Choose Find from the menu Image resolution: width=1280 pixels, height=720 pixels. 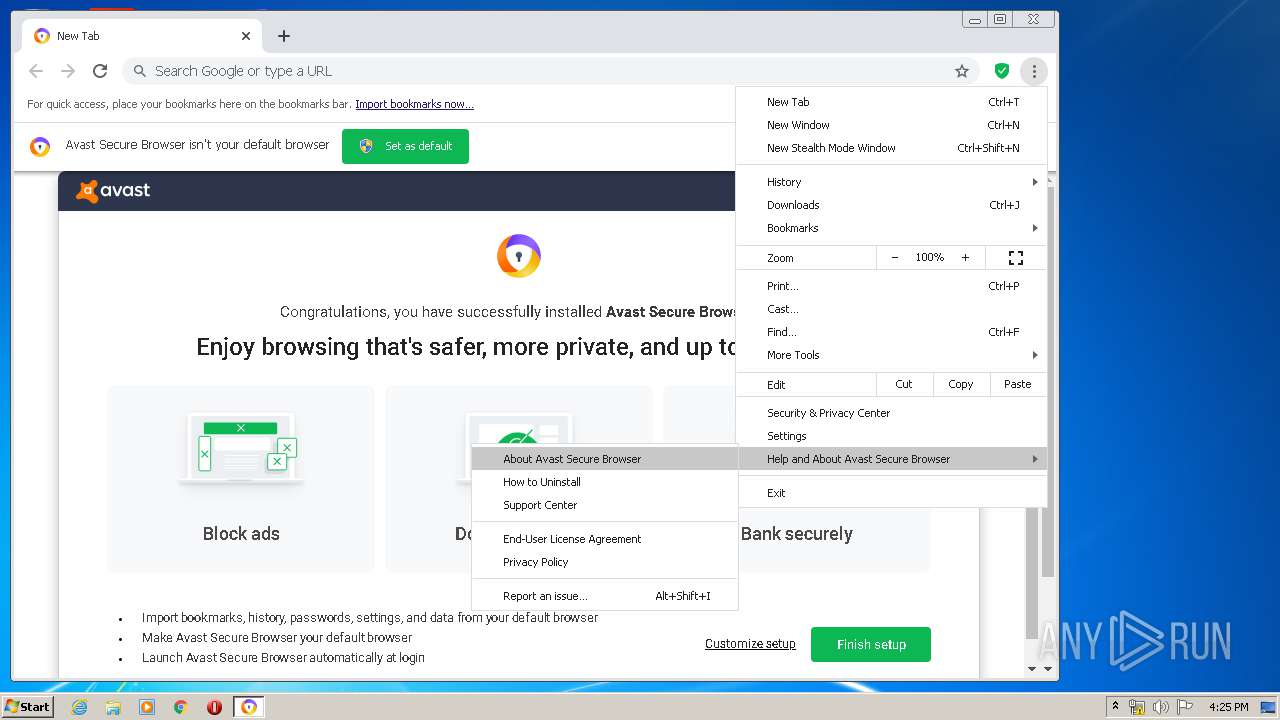coord(891,332)
